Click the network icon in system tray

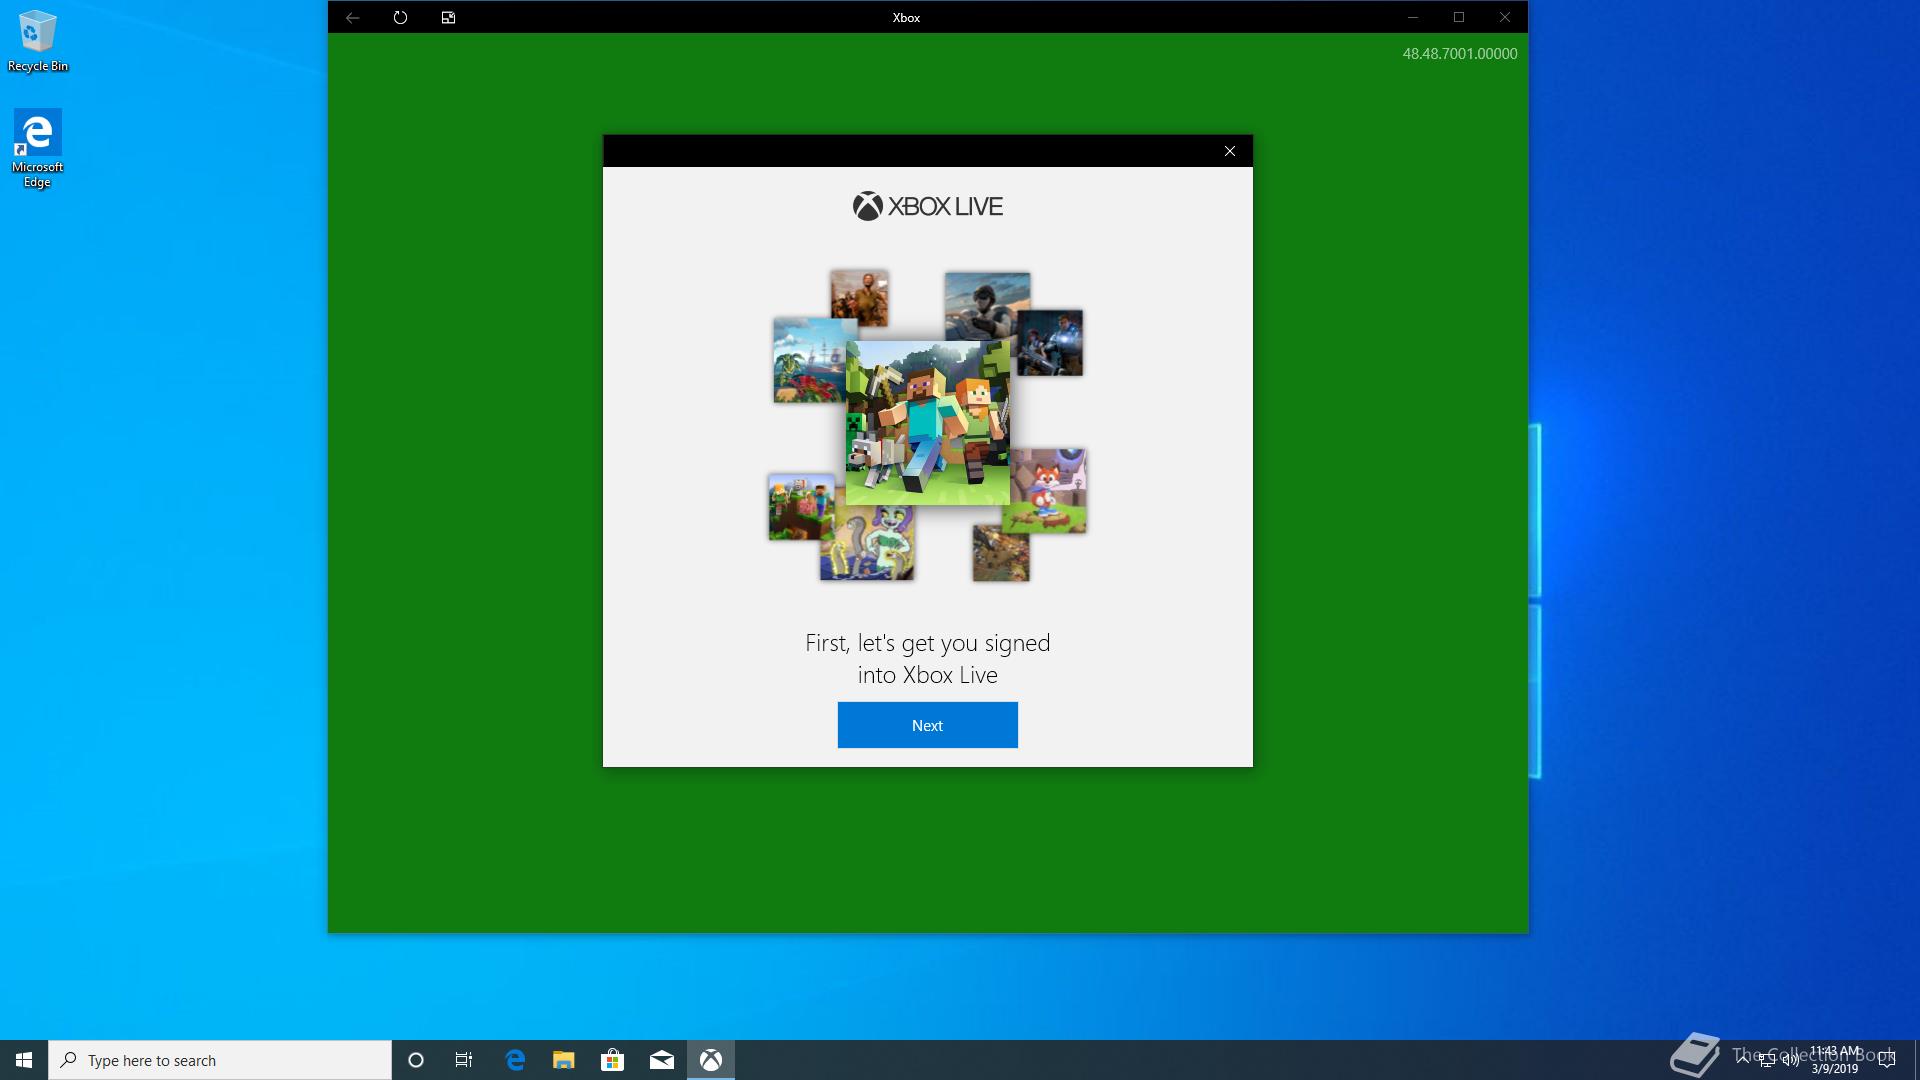[x=1767, y=1060]
